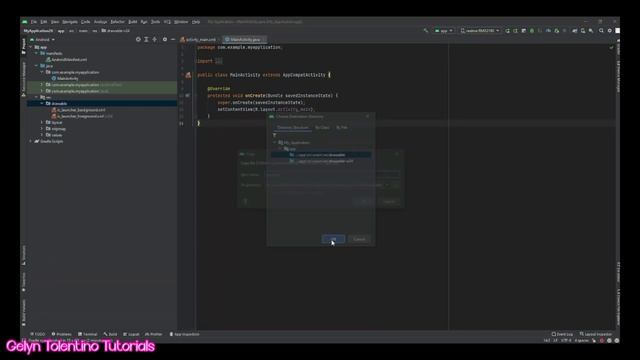This screenshot has height=360, width=640.
Task: Click the Select Opened File target icon
Action: pos(138,40)
